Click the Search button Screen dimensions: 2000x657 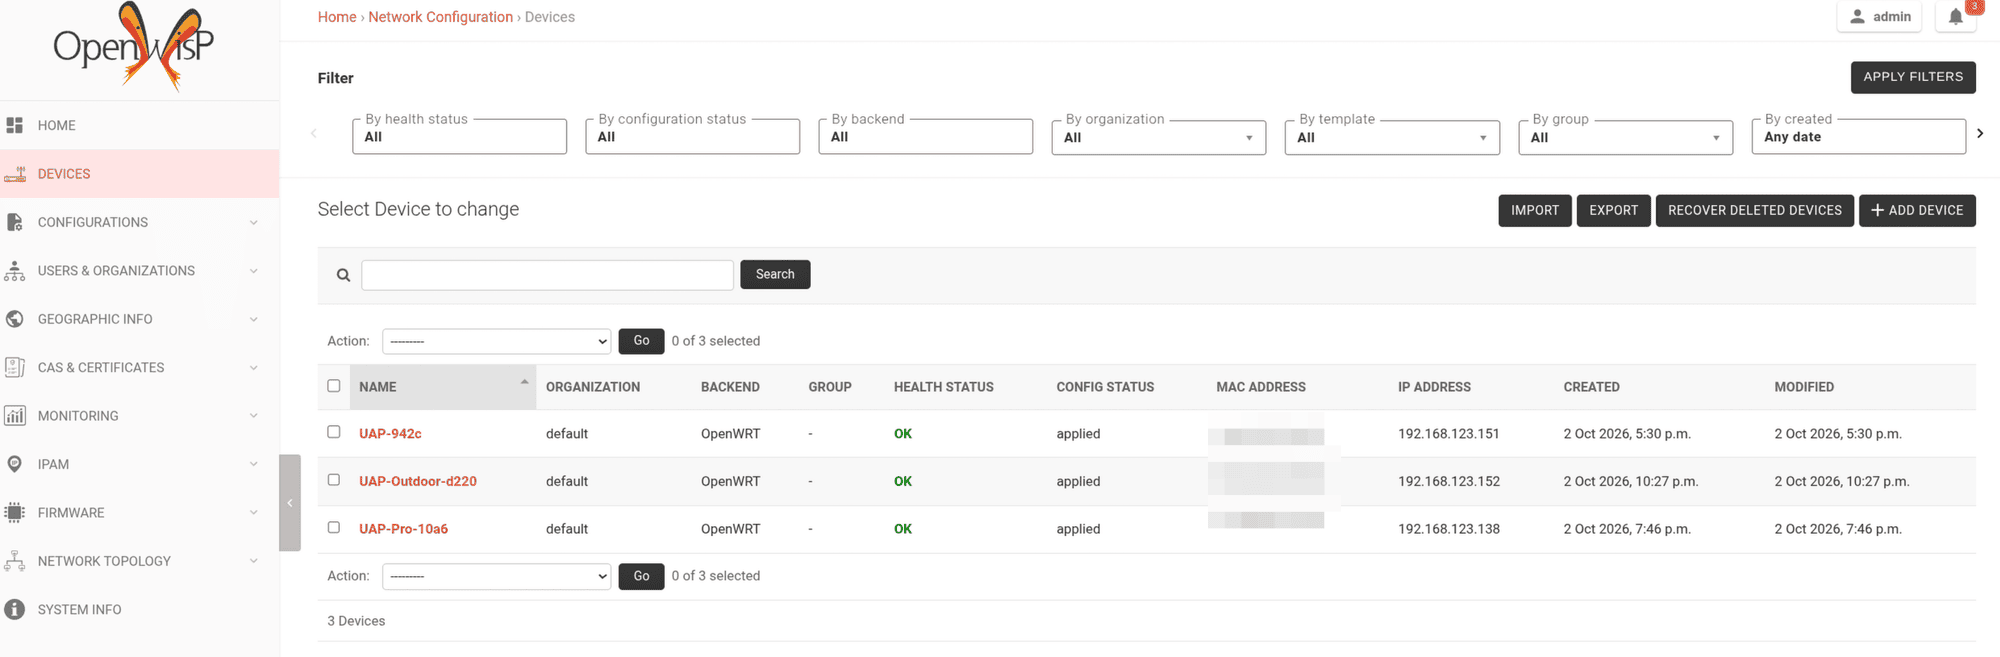[x=775, y=274]
